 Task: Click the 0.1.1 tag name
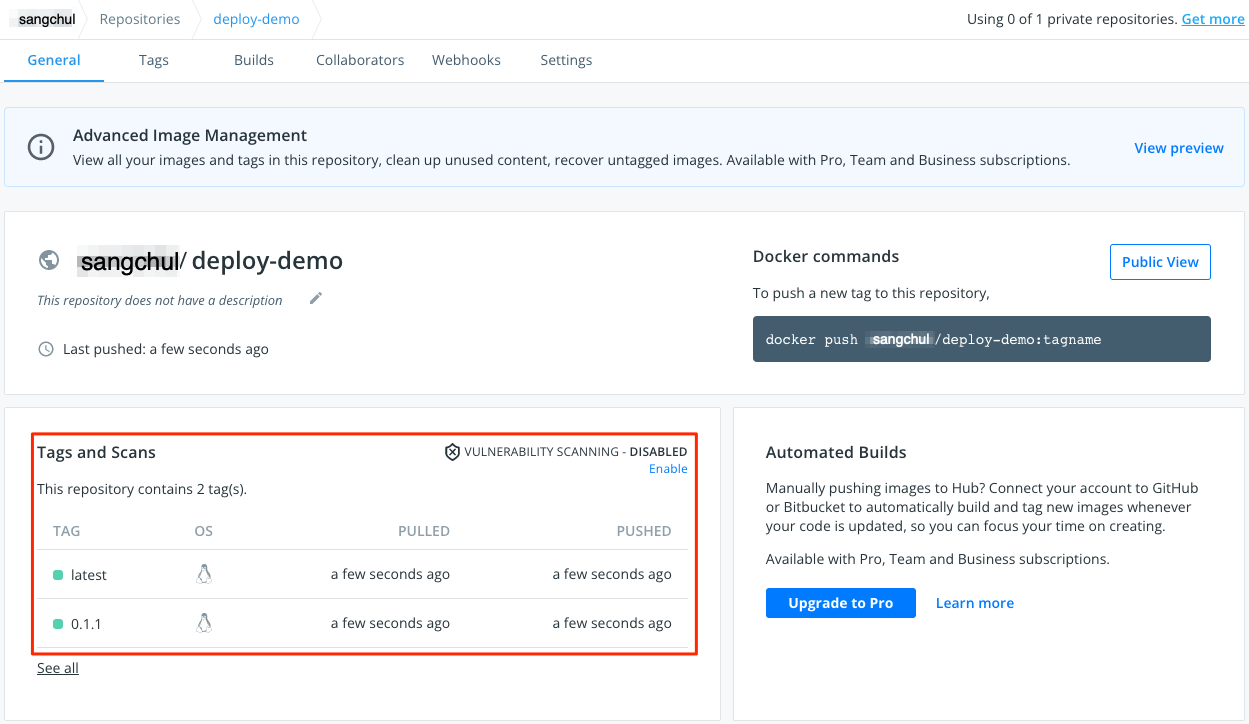[x=86, y=624]
